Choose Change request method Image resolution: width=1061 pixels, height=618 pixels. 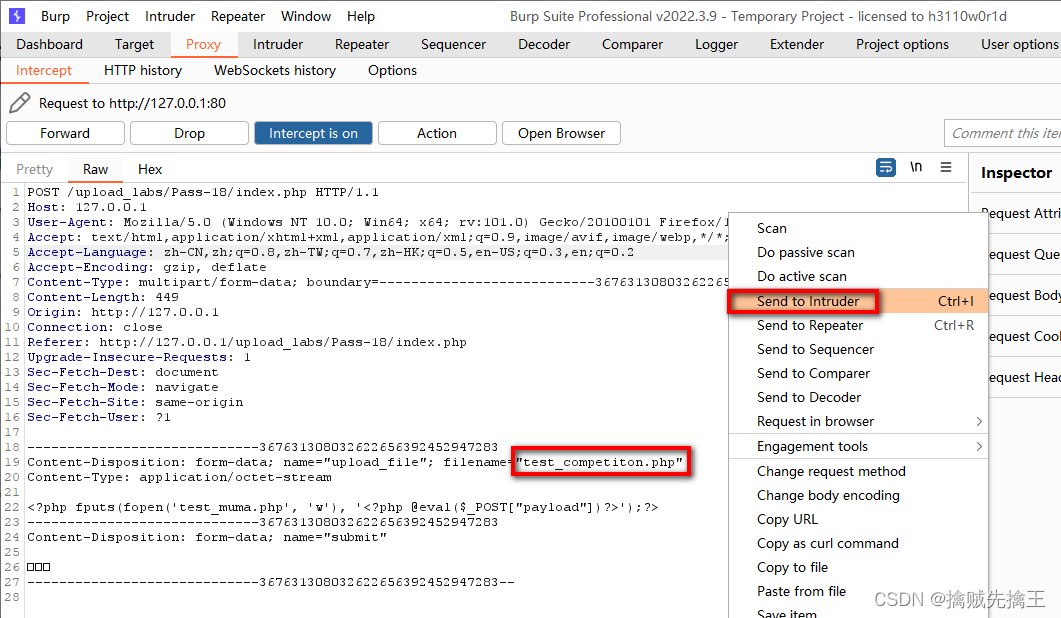point(858,472)
